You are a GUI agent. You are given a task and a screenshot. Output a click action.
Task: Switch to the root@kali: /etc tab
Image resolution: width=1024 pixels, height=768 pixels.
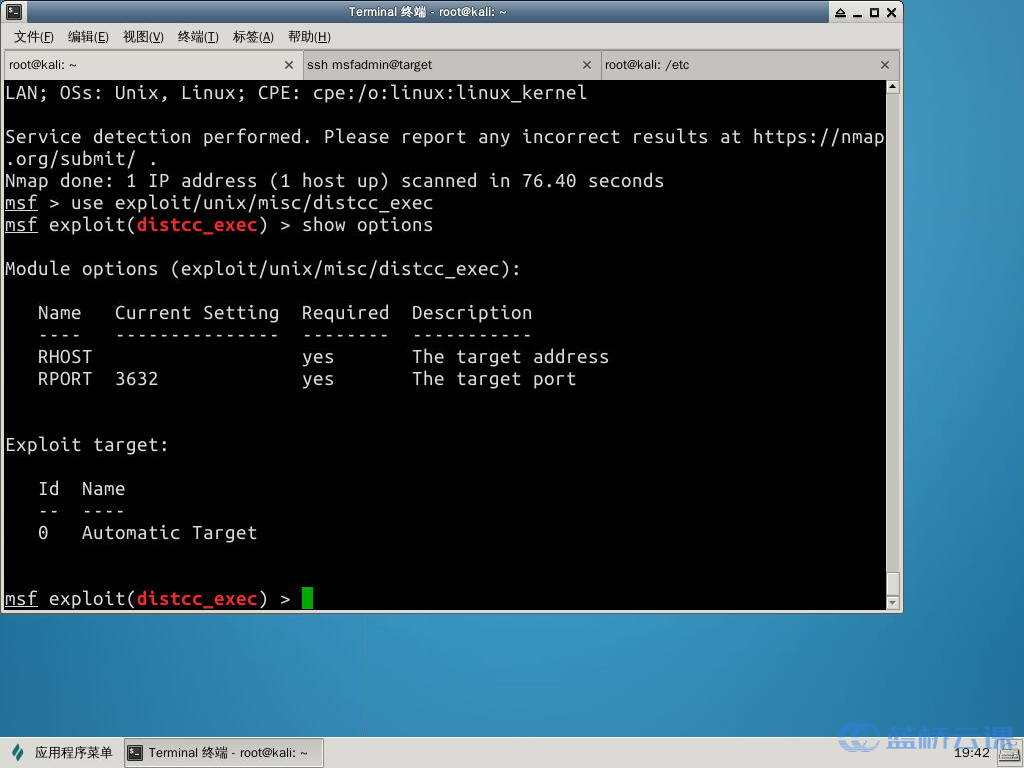[x=740, y=65]
